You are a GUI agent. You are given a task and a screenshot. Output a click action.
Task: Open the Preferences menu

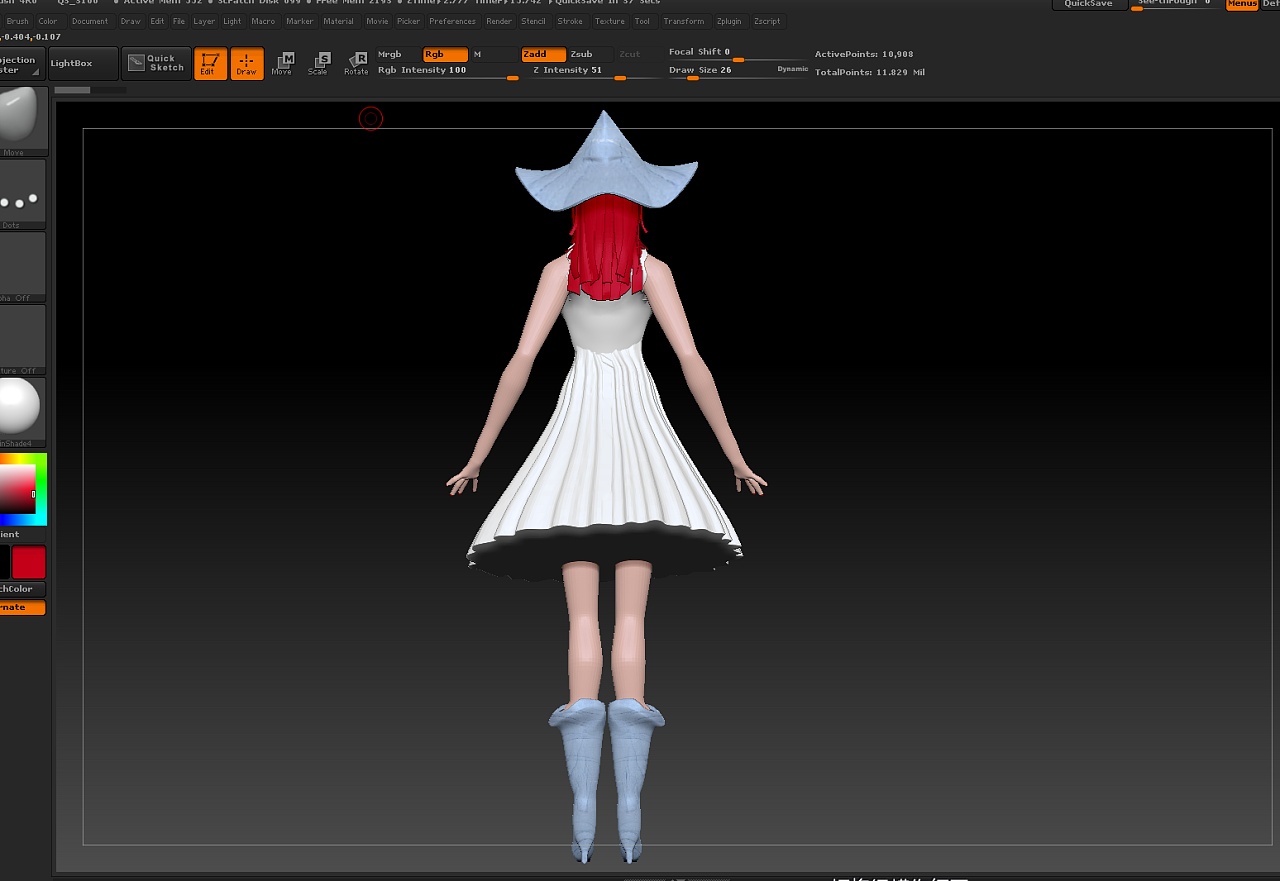click(453, 21)
